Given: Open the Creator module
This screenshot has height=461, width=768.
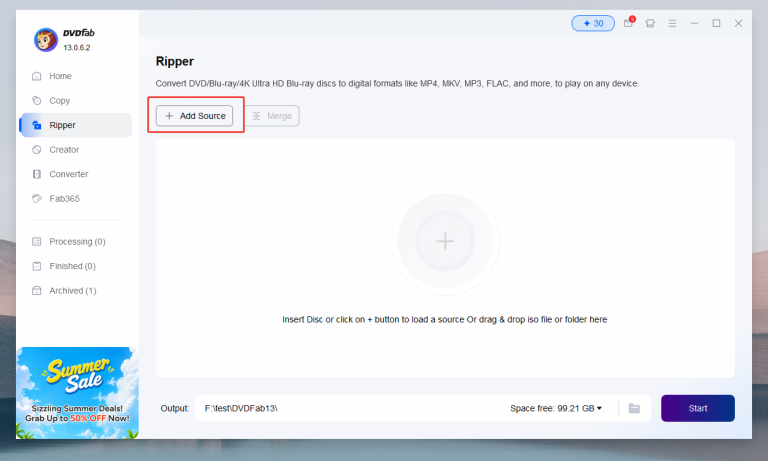Looking at the screenshot, I should (76, 149).
